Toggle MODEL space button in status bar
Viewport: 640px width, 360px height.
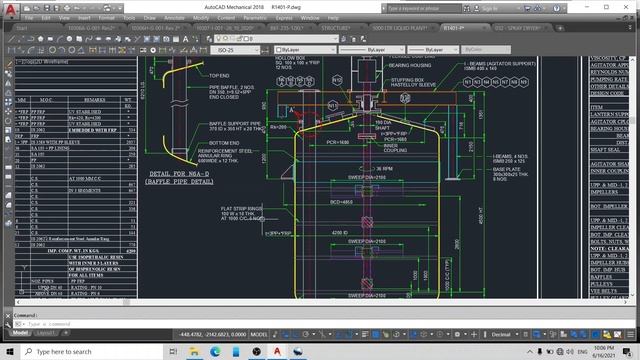click(x=259, y=334)
